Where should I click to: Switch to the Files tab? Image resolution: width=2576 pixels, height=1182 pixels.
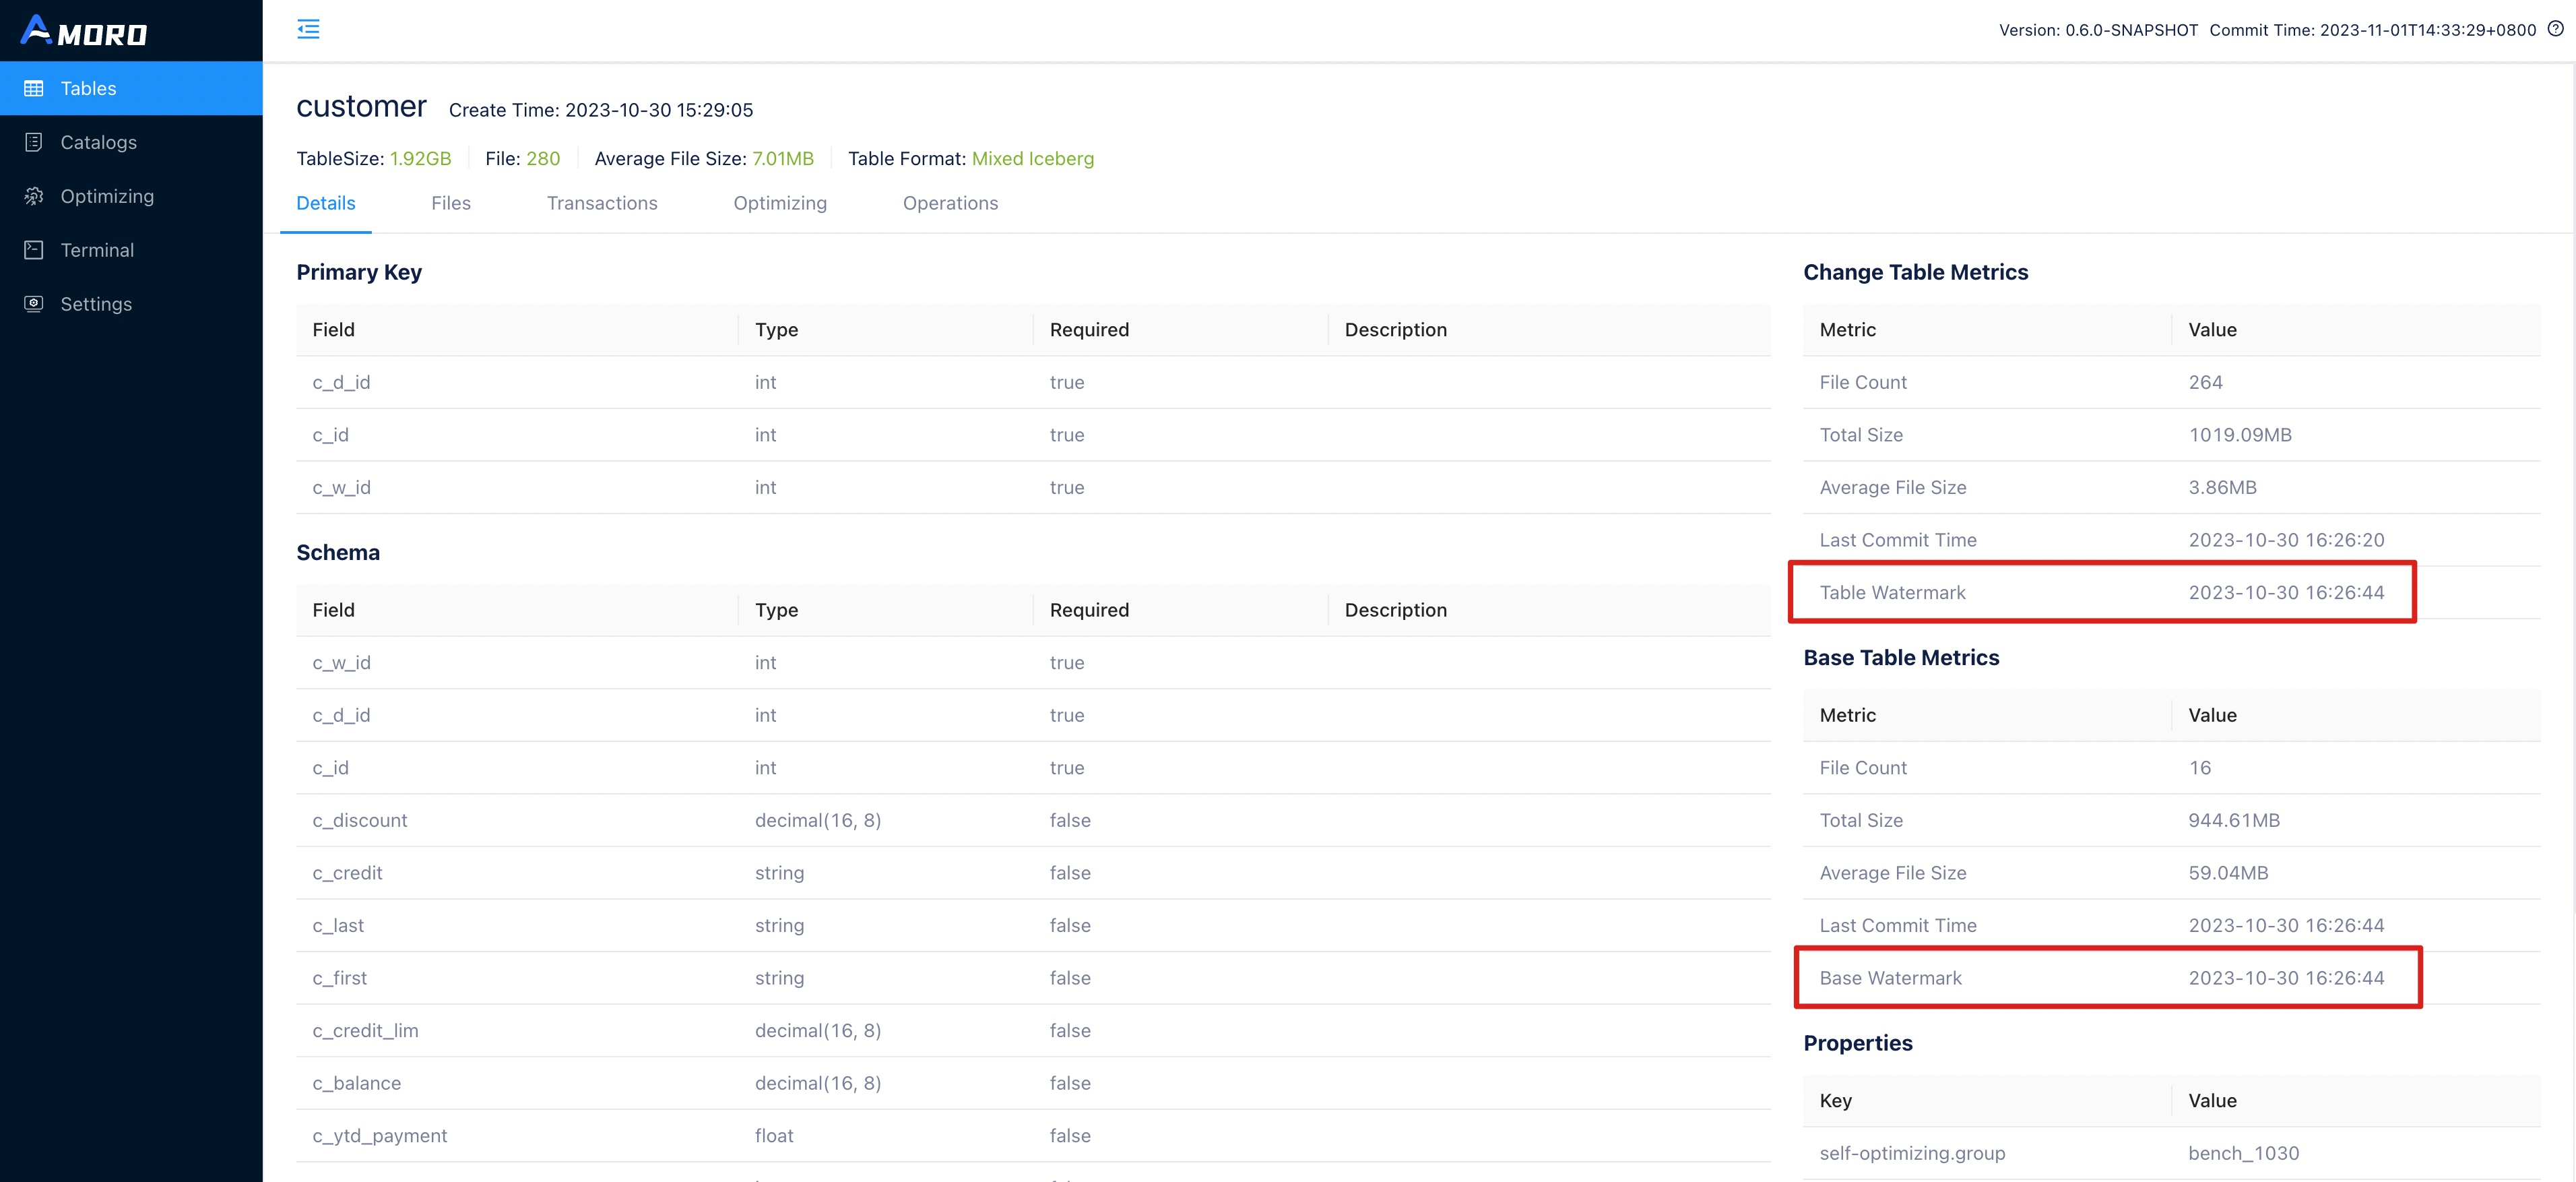(x=450, y=203)
